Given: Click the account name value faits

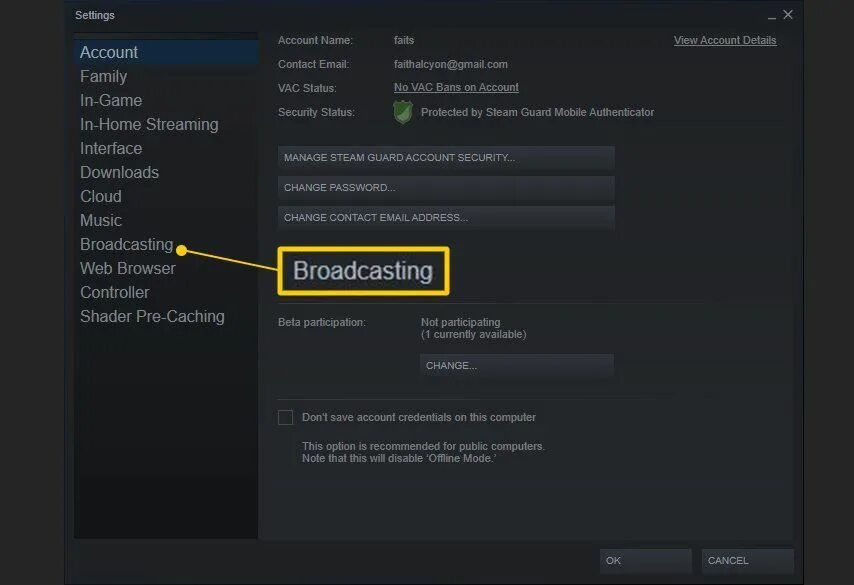Looking at the screenshot, I should [404, 40].
